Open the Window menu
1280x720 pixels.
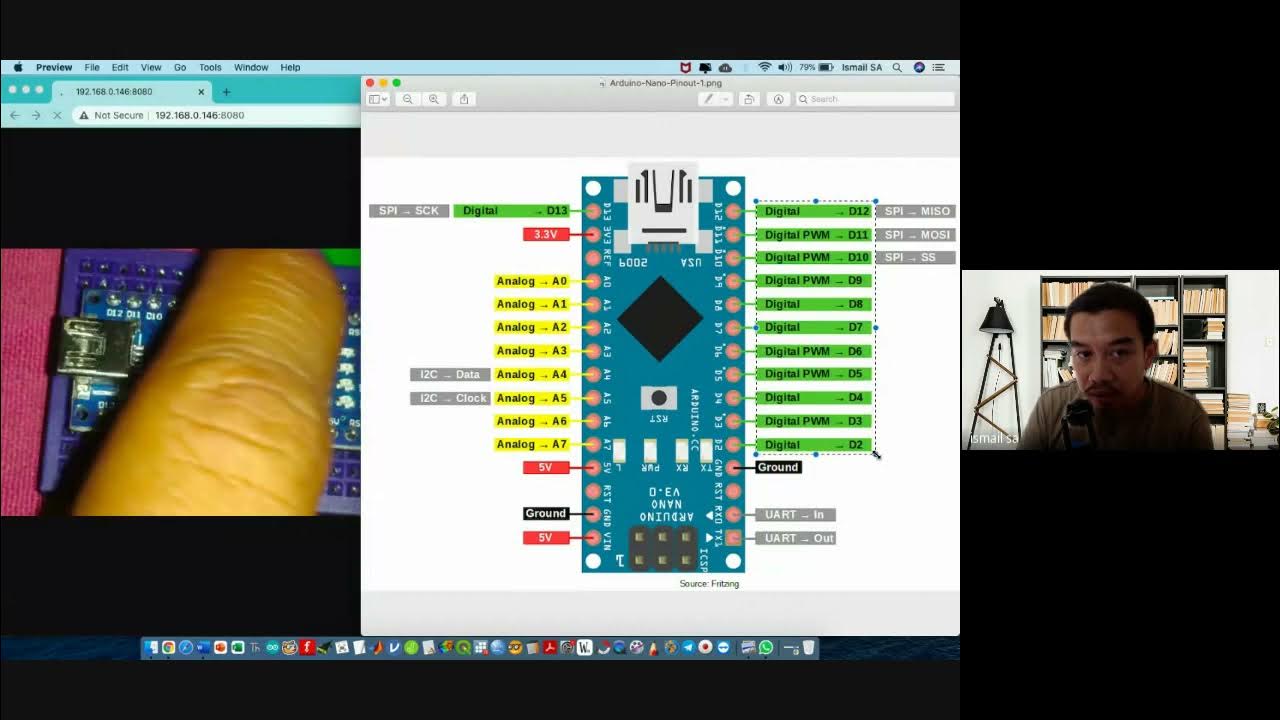251,67
